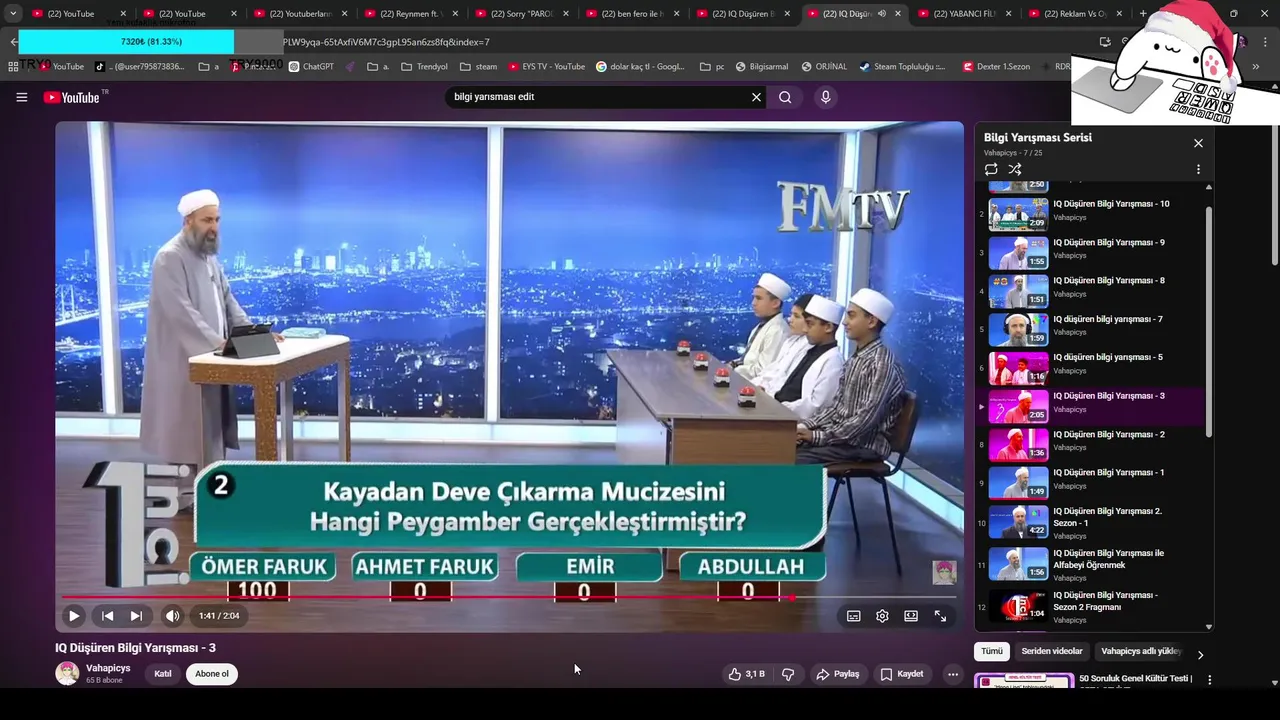Screen dimensions: 1280x720
Task: Play the paused video
Action: [74, 616]
